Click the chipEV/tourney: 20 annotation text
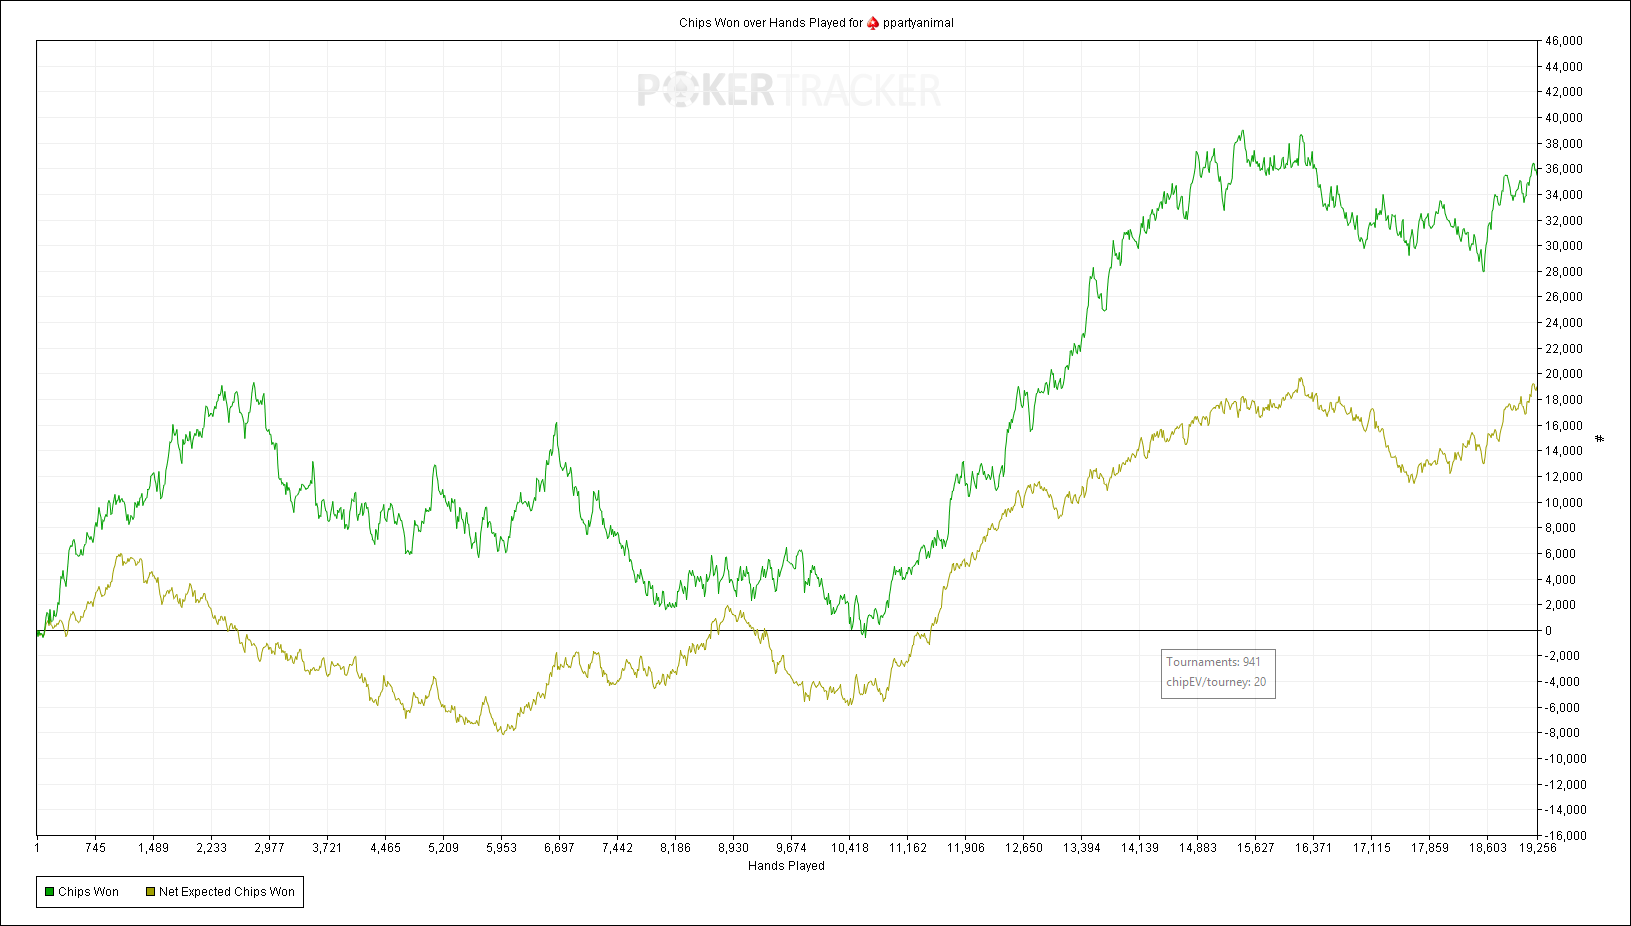1631x926 pixels. click(x=1216, y=682)
